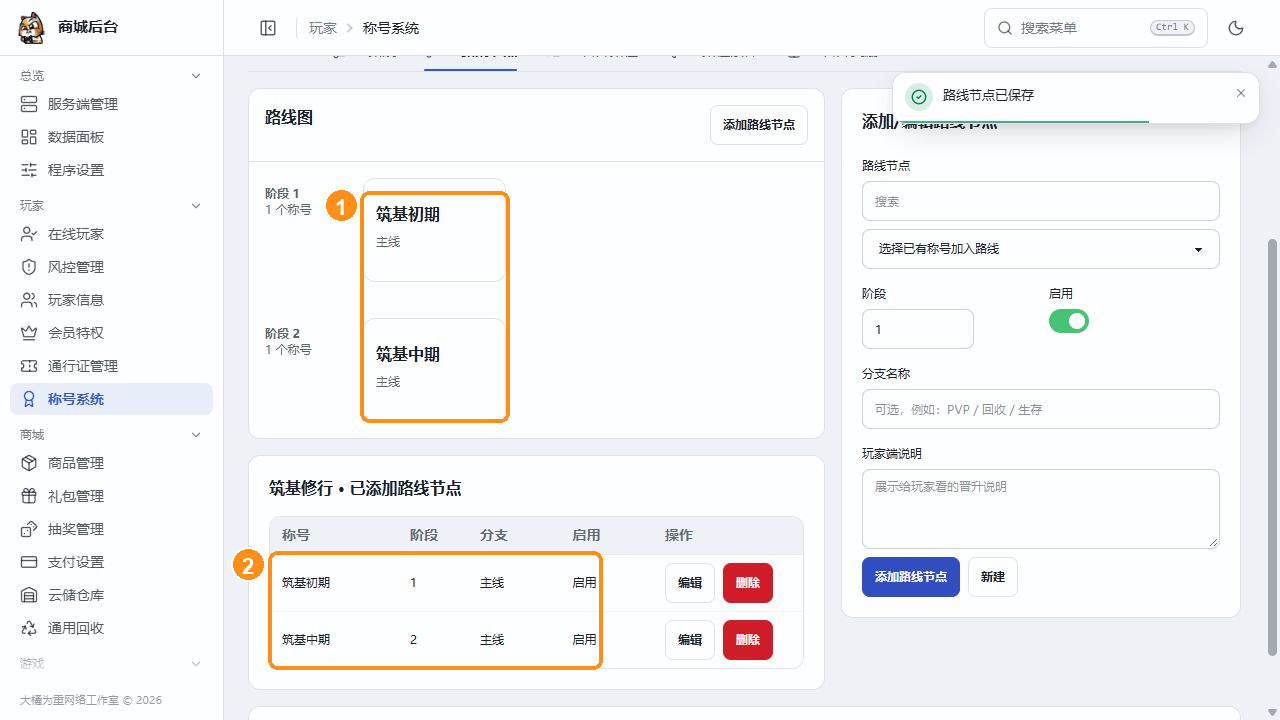Dismiss the 路线节点已保存 notification

[1241, 93]
